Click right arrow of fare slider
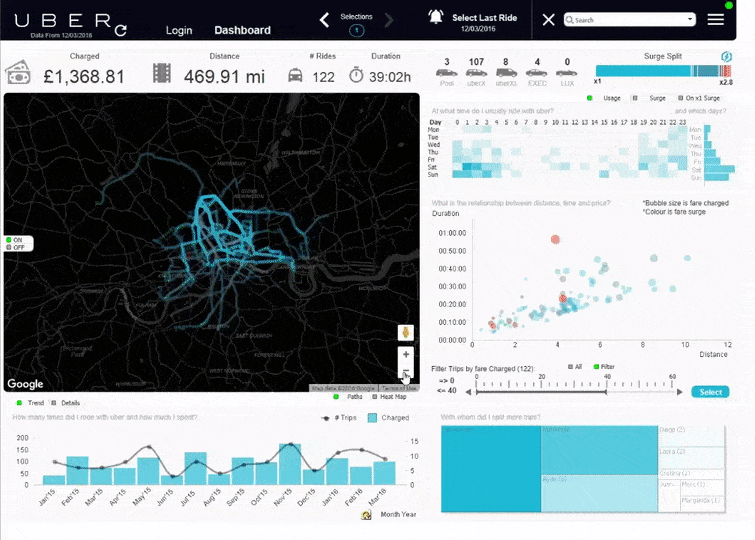755x540 pixels. pos(679,392)
